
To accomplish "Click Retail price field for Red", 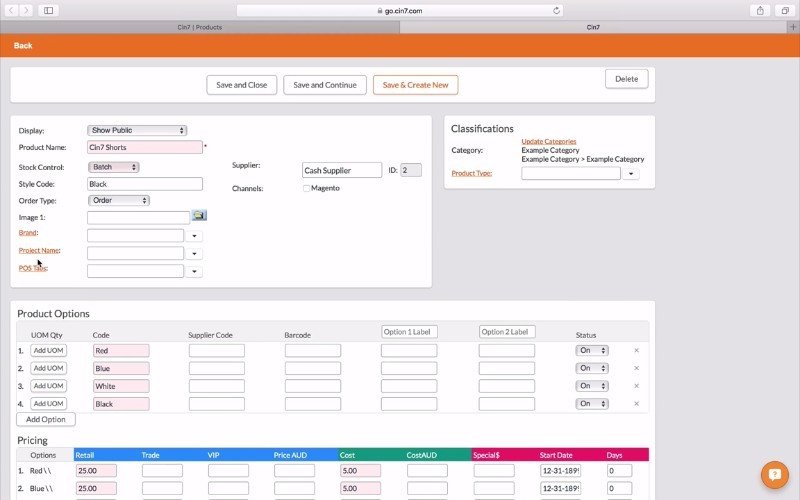I will point(96,471).
